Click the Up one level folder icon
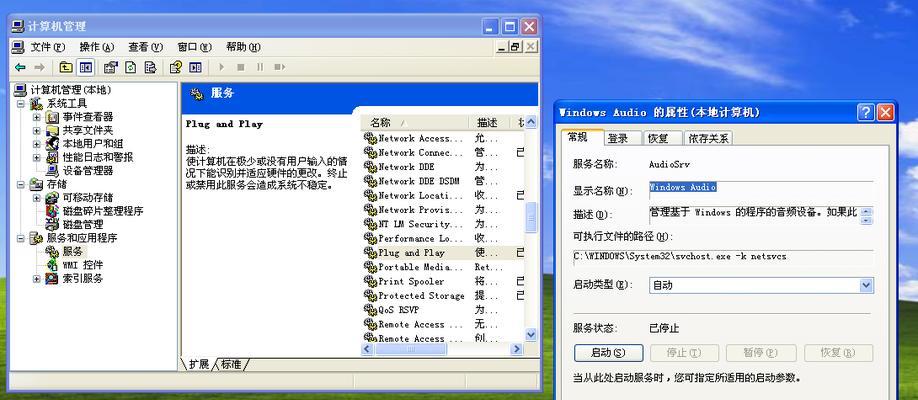Viewport: 918px width, 400px height. tap(66, 67)
